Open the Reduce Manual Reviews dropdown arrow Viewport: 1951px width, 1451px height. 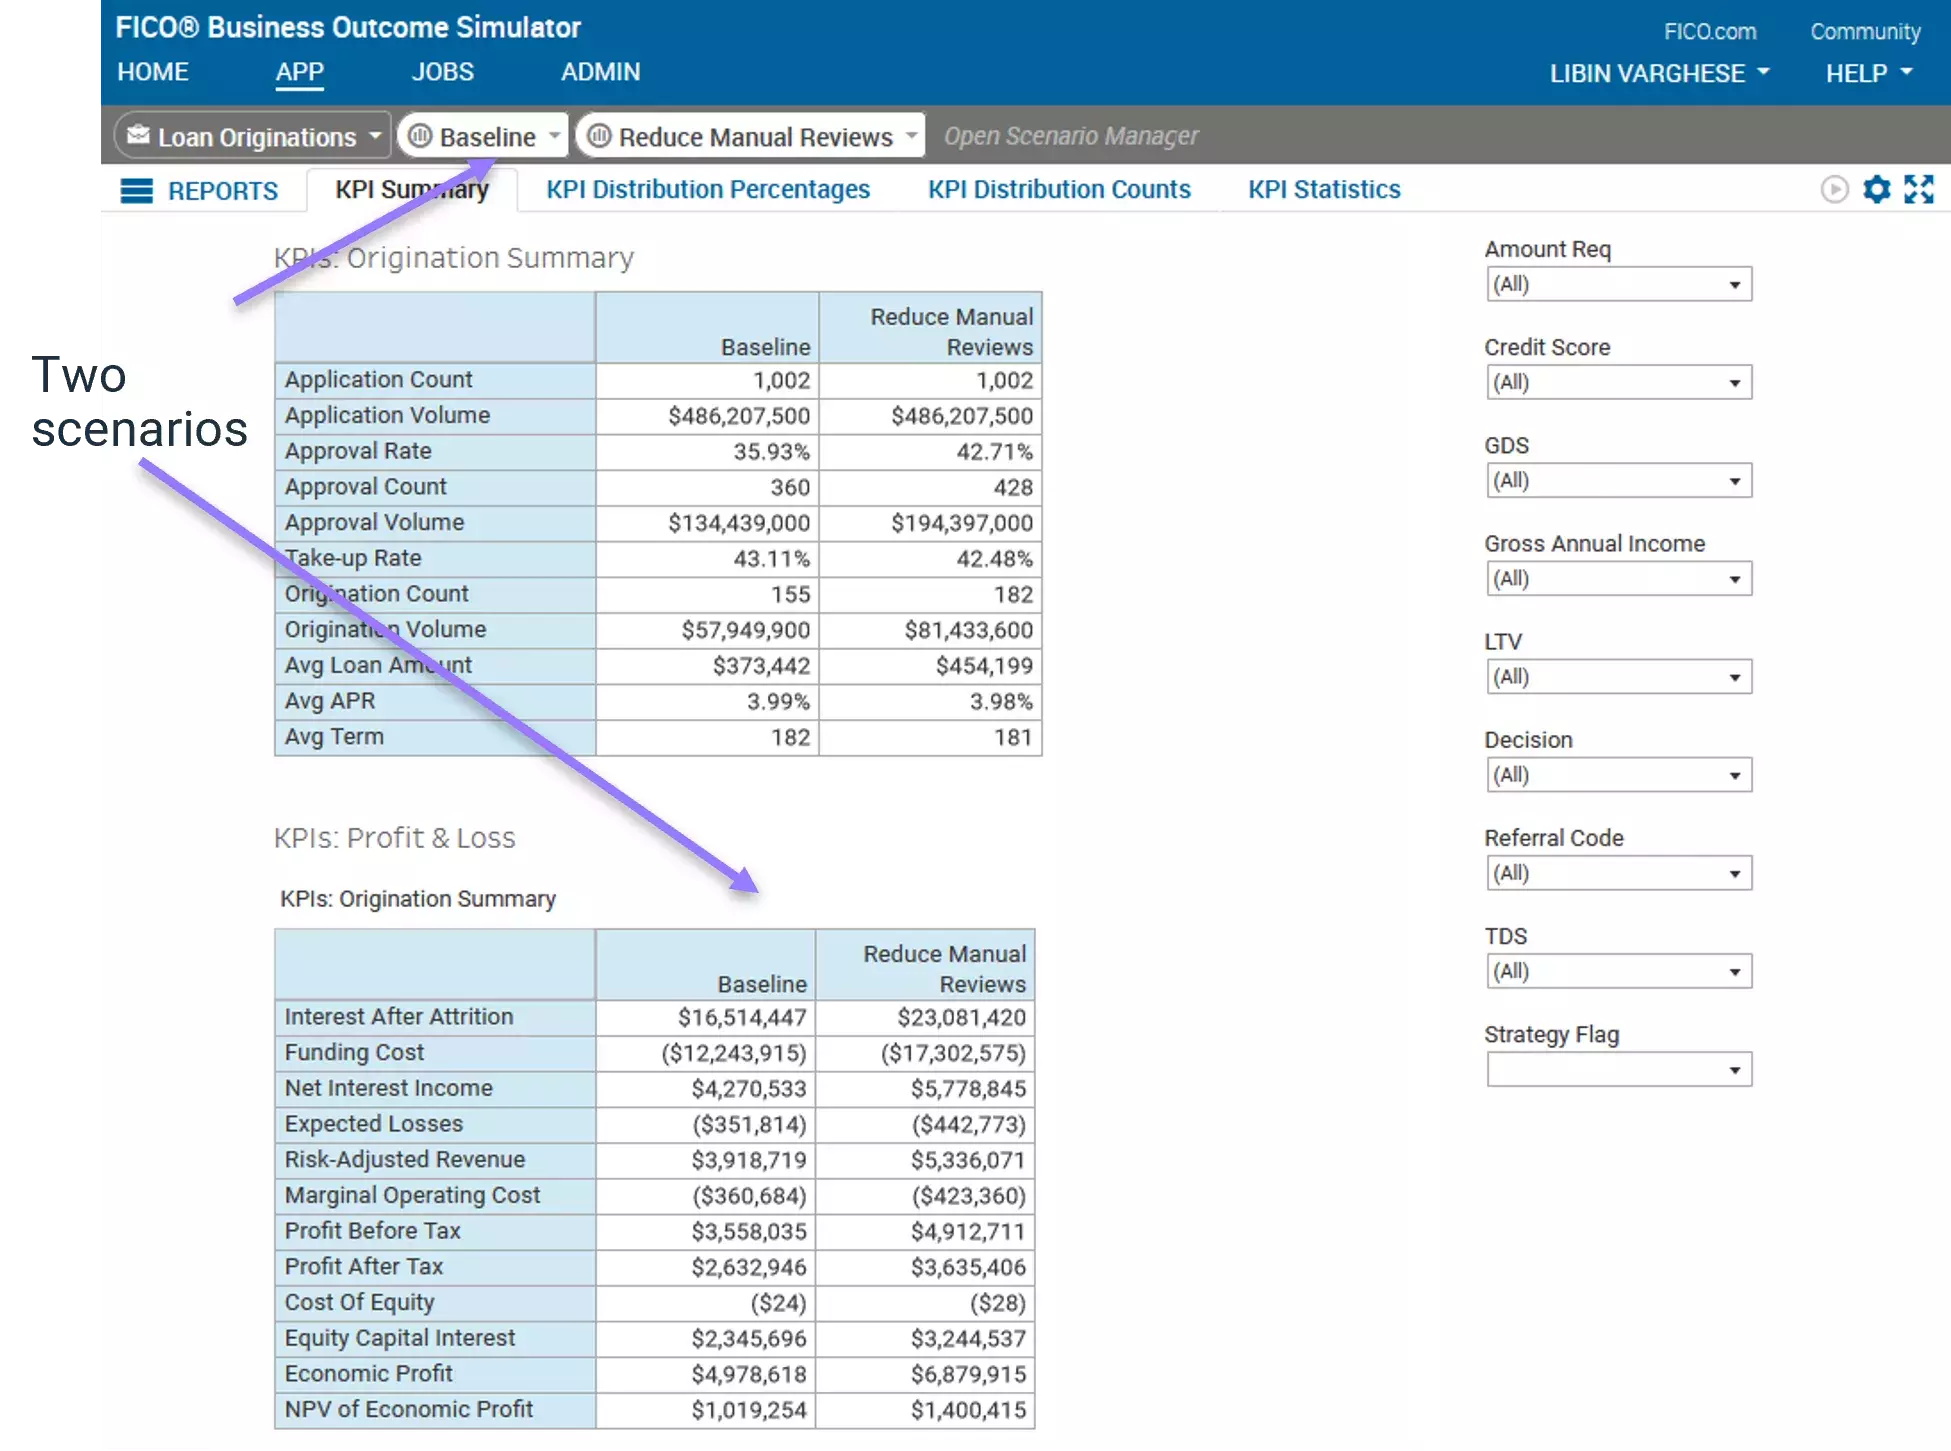point(911,136)
